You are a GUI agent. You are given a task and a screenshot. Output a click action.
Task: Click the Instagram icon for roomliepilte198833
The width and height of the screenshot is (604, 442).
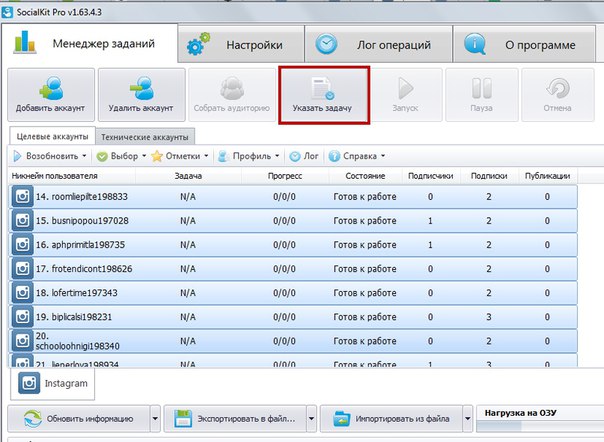point(22,197)
